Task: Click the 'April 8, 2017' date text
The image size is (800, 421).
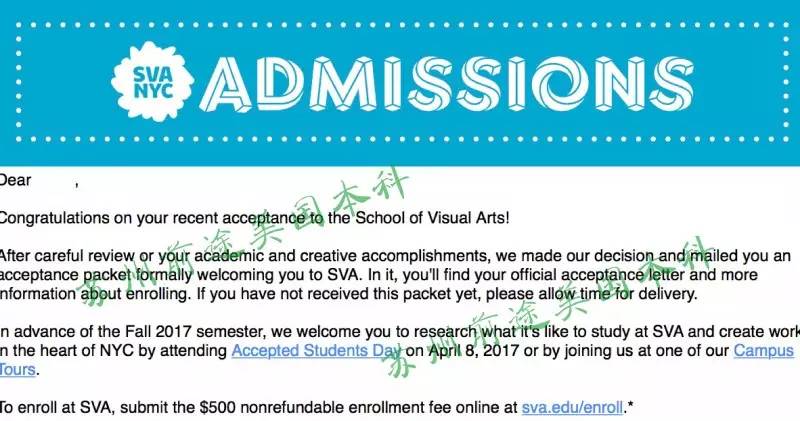Action: coord(472,351)
